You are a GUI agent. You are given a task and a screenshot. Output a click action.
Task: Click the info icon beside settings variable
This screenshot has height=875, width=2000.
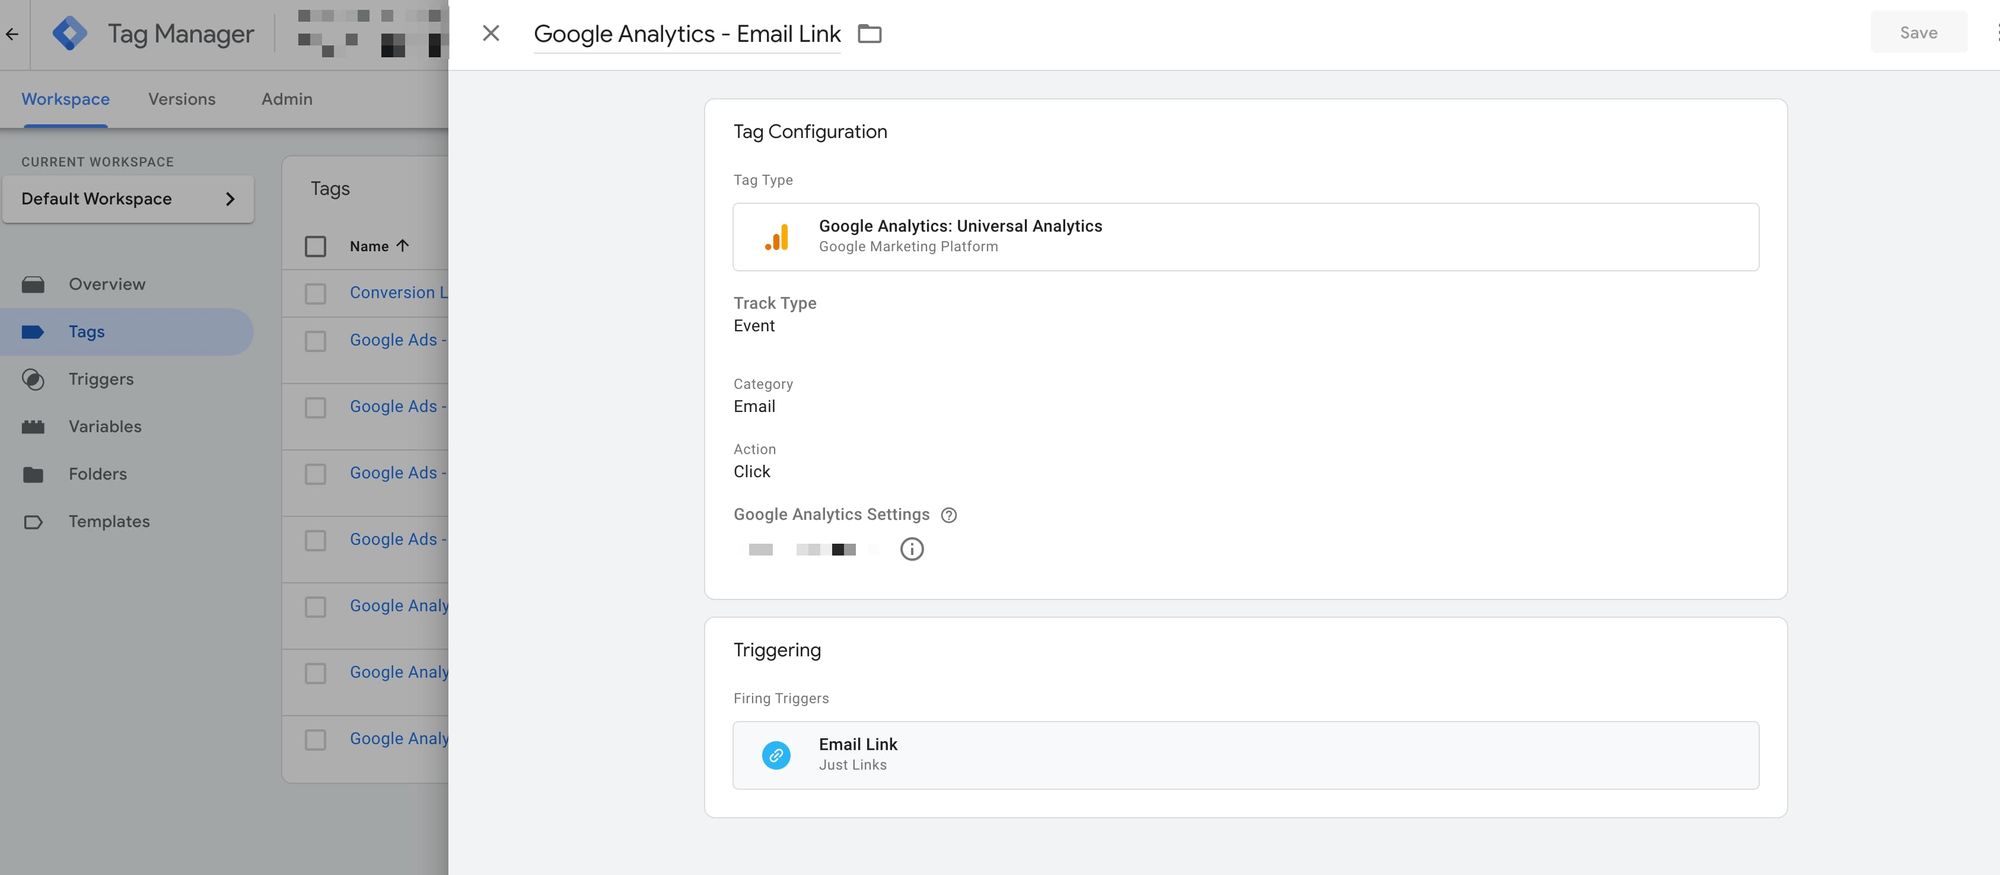(912, 549)
